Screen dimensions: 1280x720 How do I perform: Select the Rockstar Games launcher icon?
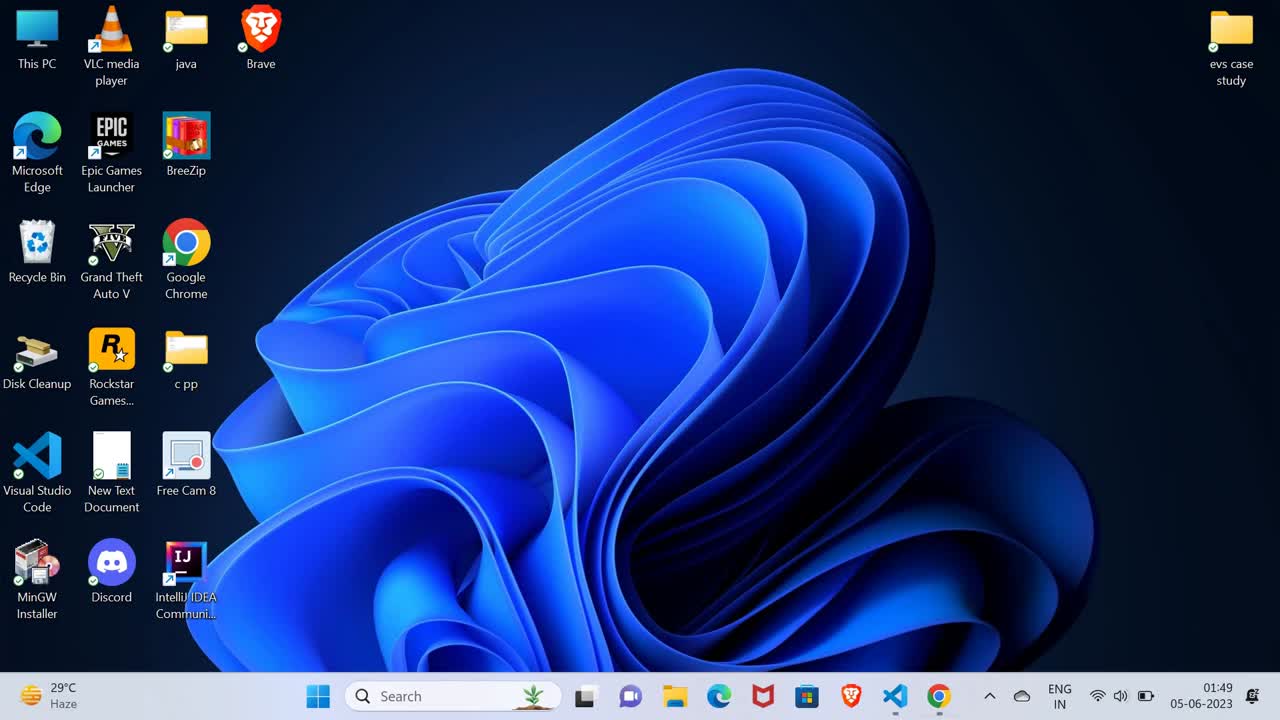(x=111, y=367)
